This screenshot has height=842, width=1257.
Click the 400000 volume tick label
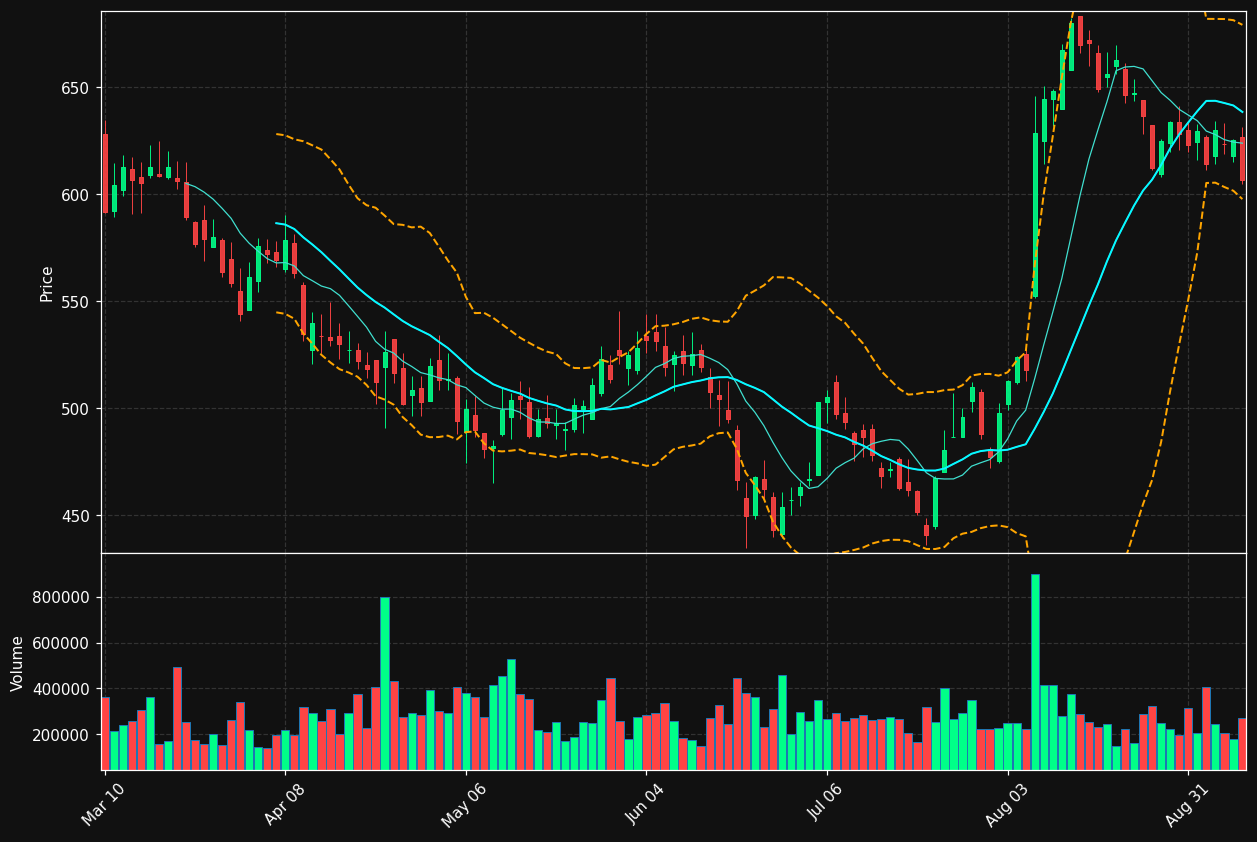tap(62, 689)
